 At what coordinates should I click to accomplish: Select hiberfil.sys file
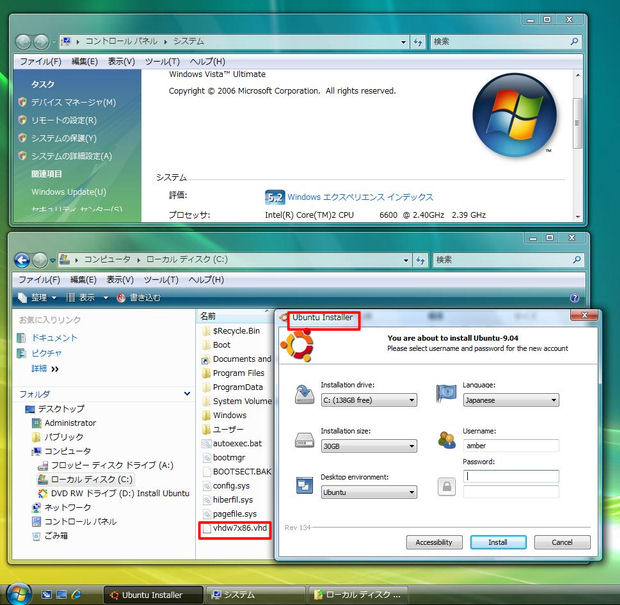pyautogui.click(x=232, y=499)
